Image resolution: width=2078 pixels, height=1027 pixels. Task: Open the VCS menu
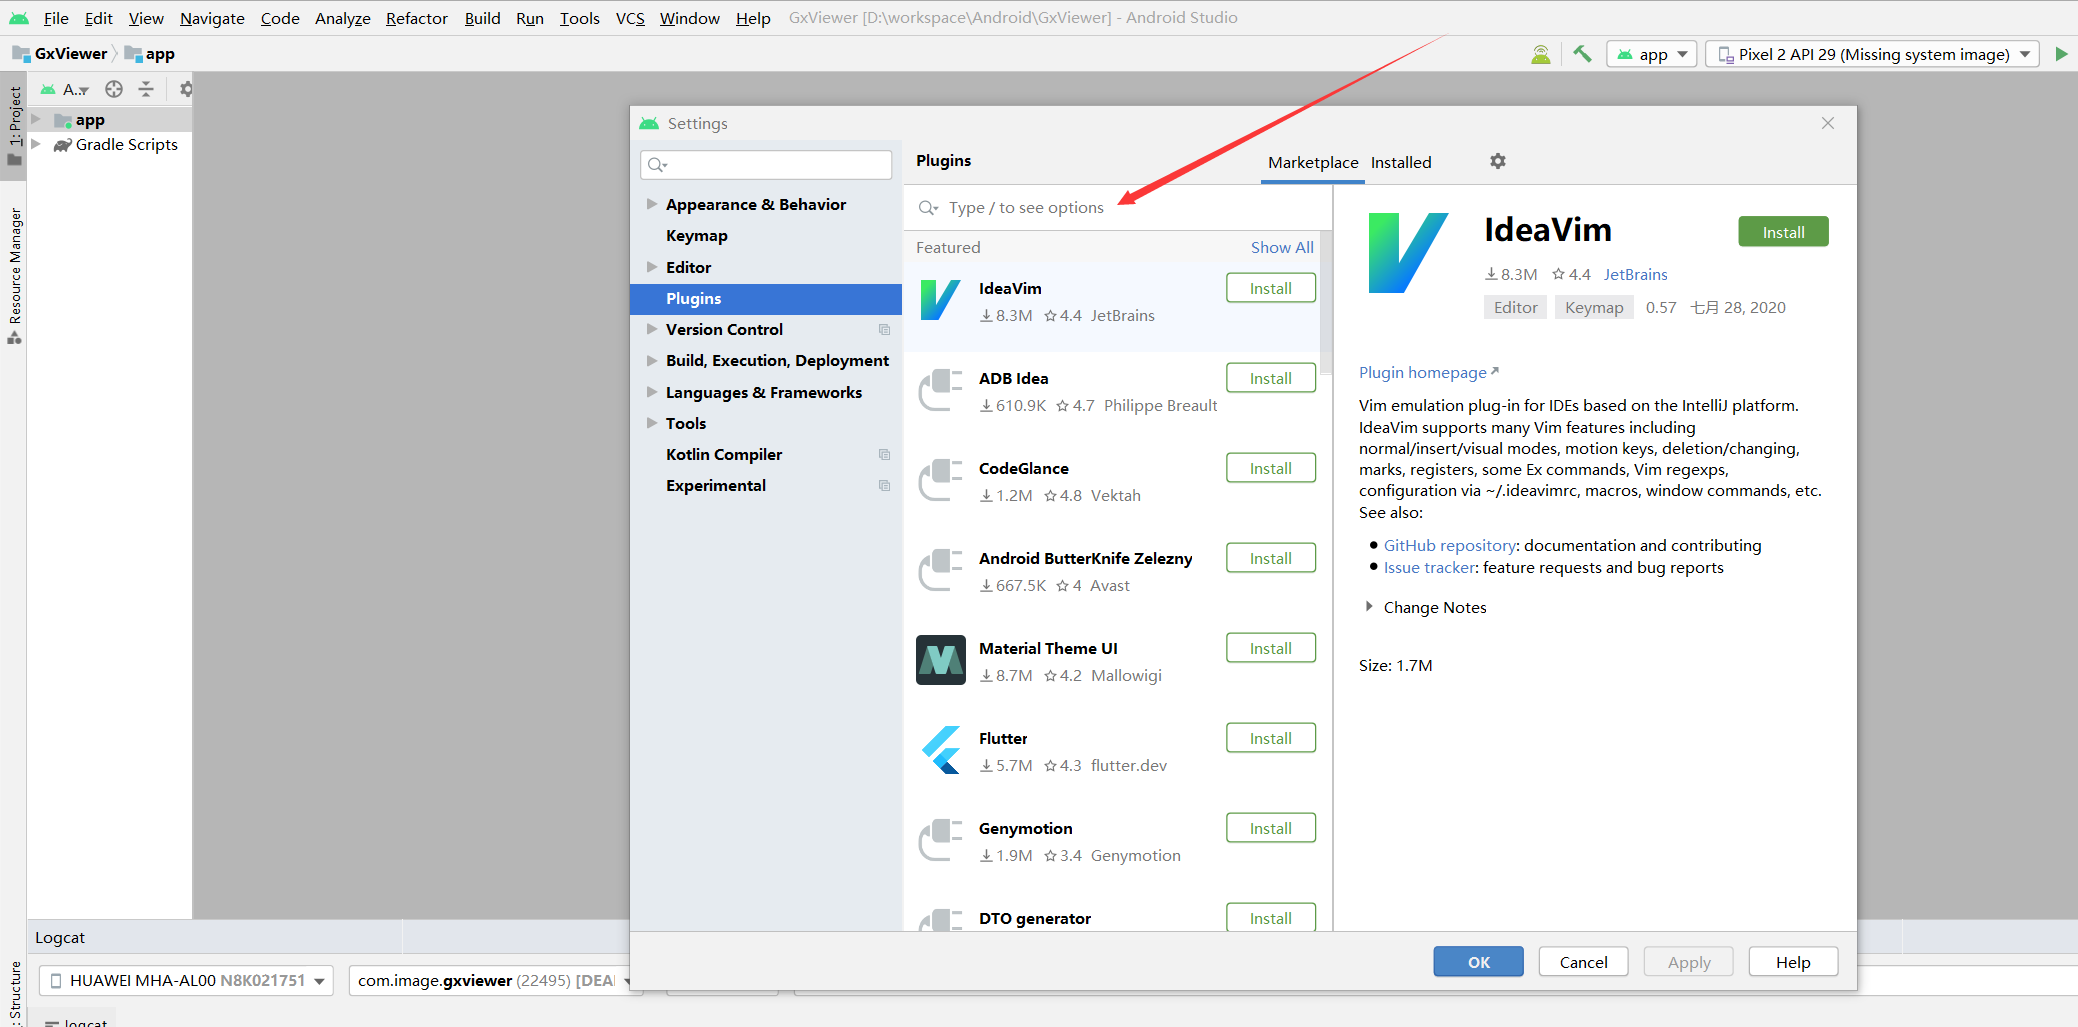[x=630, y=18]
